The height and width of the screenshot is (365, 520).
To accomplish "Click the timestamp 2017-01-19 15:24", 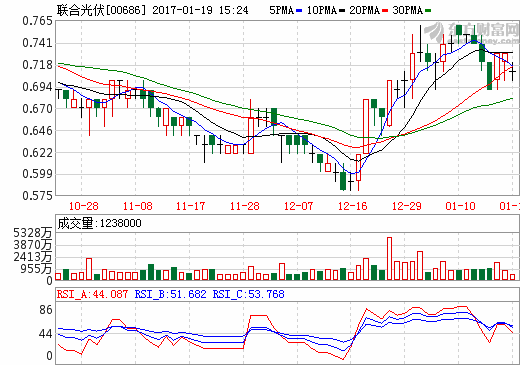I will 200,10.
